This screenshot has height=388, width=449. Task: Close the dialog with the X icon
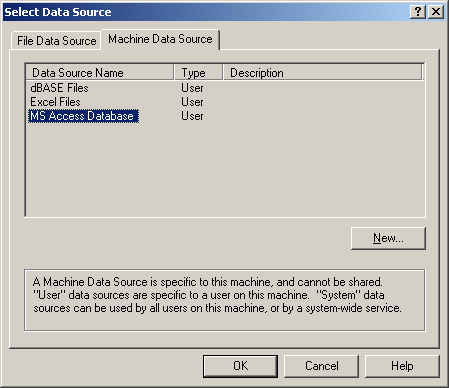pos(436,12)
